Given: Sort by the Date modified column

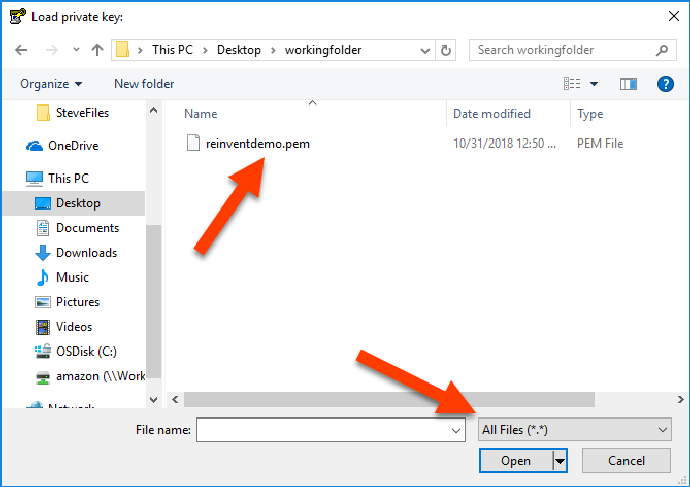Looking at the screenshot, I should (492, 114).
